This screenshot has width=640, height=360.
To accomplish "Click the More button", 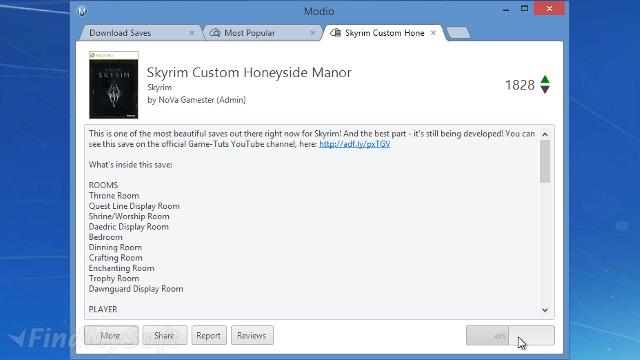I will (111, 336).
